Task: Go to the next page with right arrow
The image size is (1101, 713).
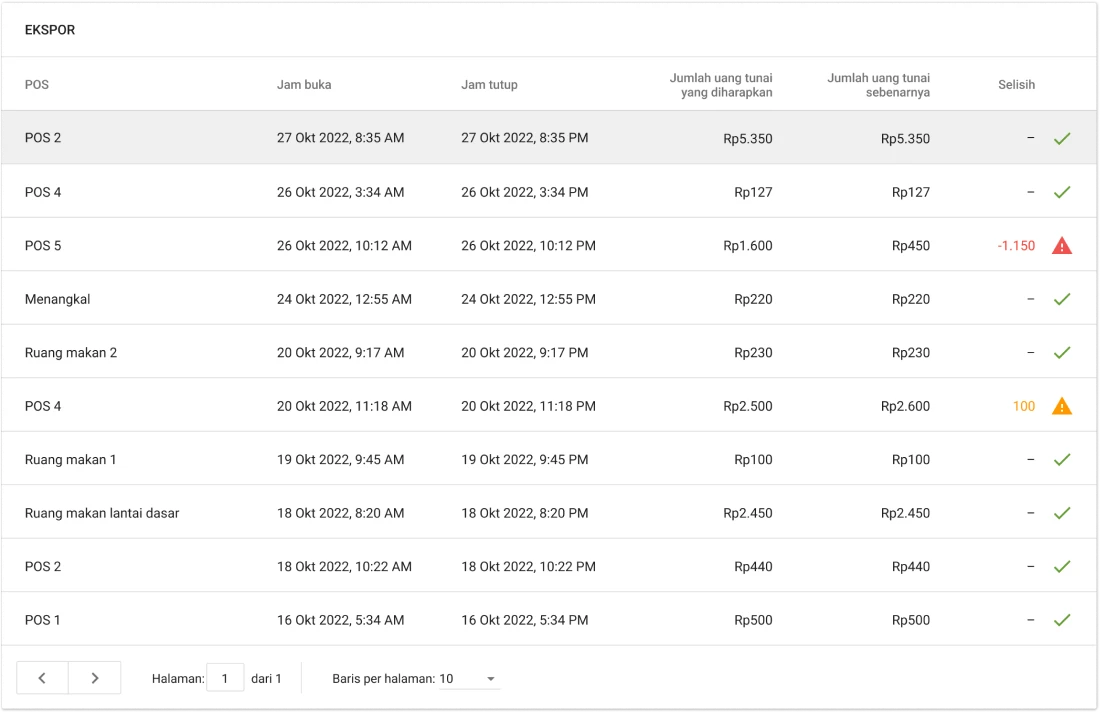Action: click(x=95, y=678)
